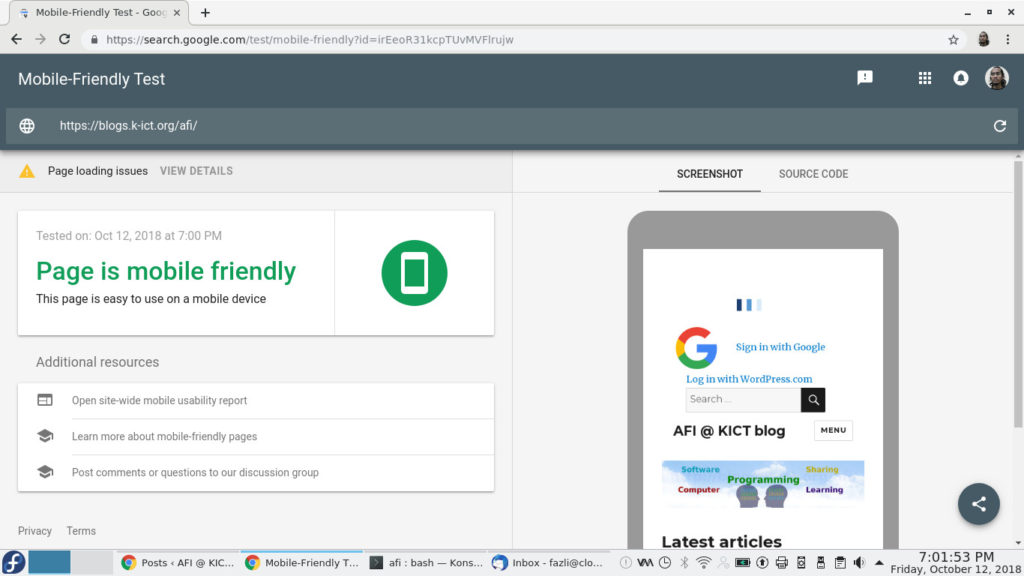Click the "Tested on: Oct 12, 2018" text
Viewport: 1024px width, 576px height.
tap(129, 236)
